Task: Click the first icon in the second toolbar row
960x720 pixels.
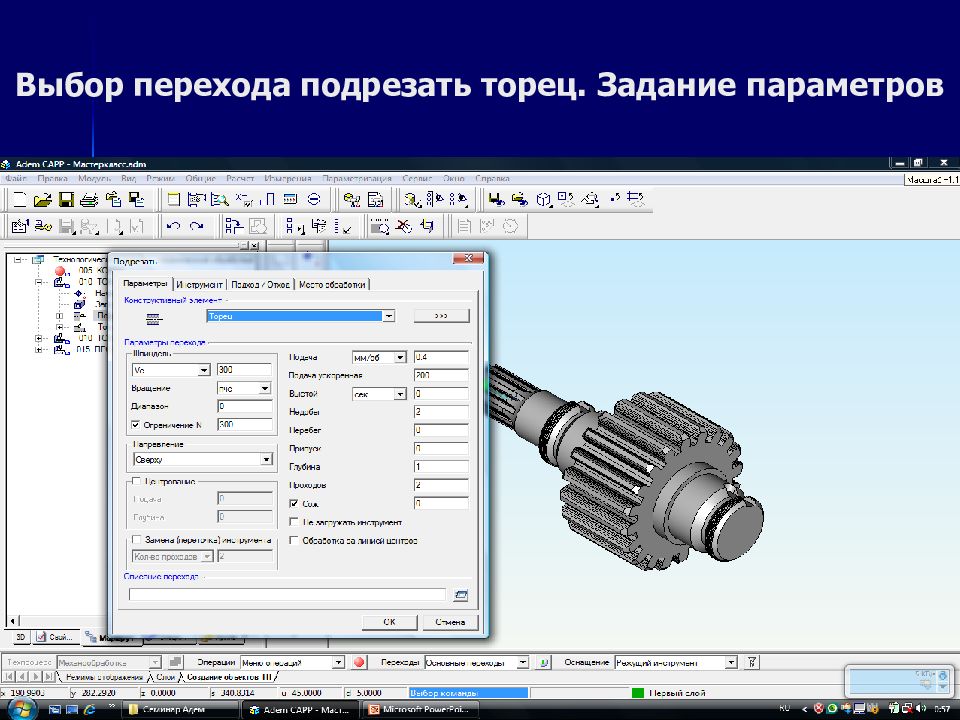Action: point(20,227)
